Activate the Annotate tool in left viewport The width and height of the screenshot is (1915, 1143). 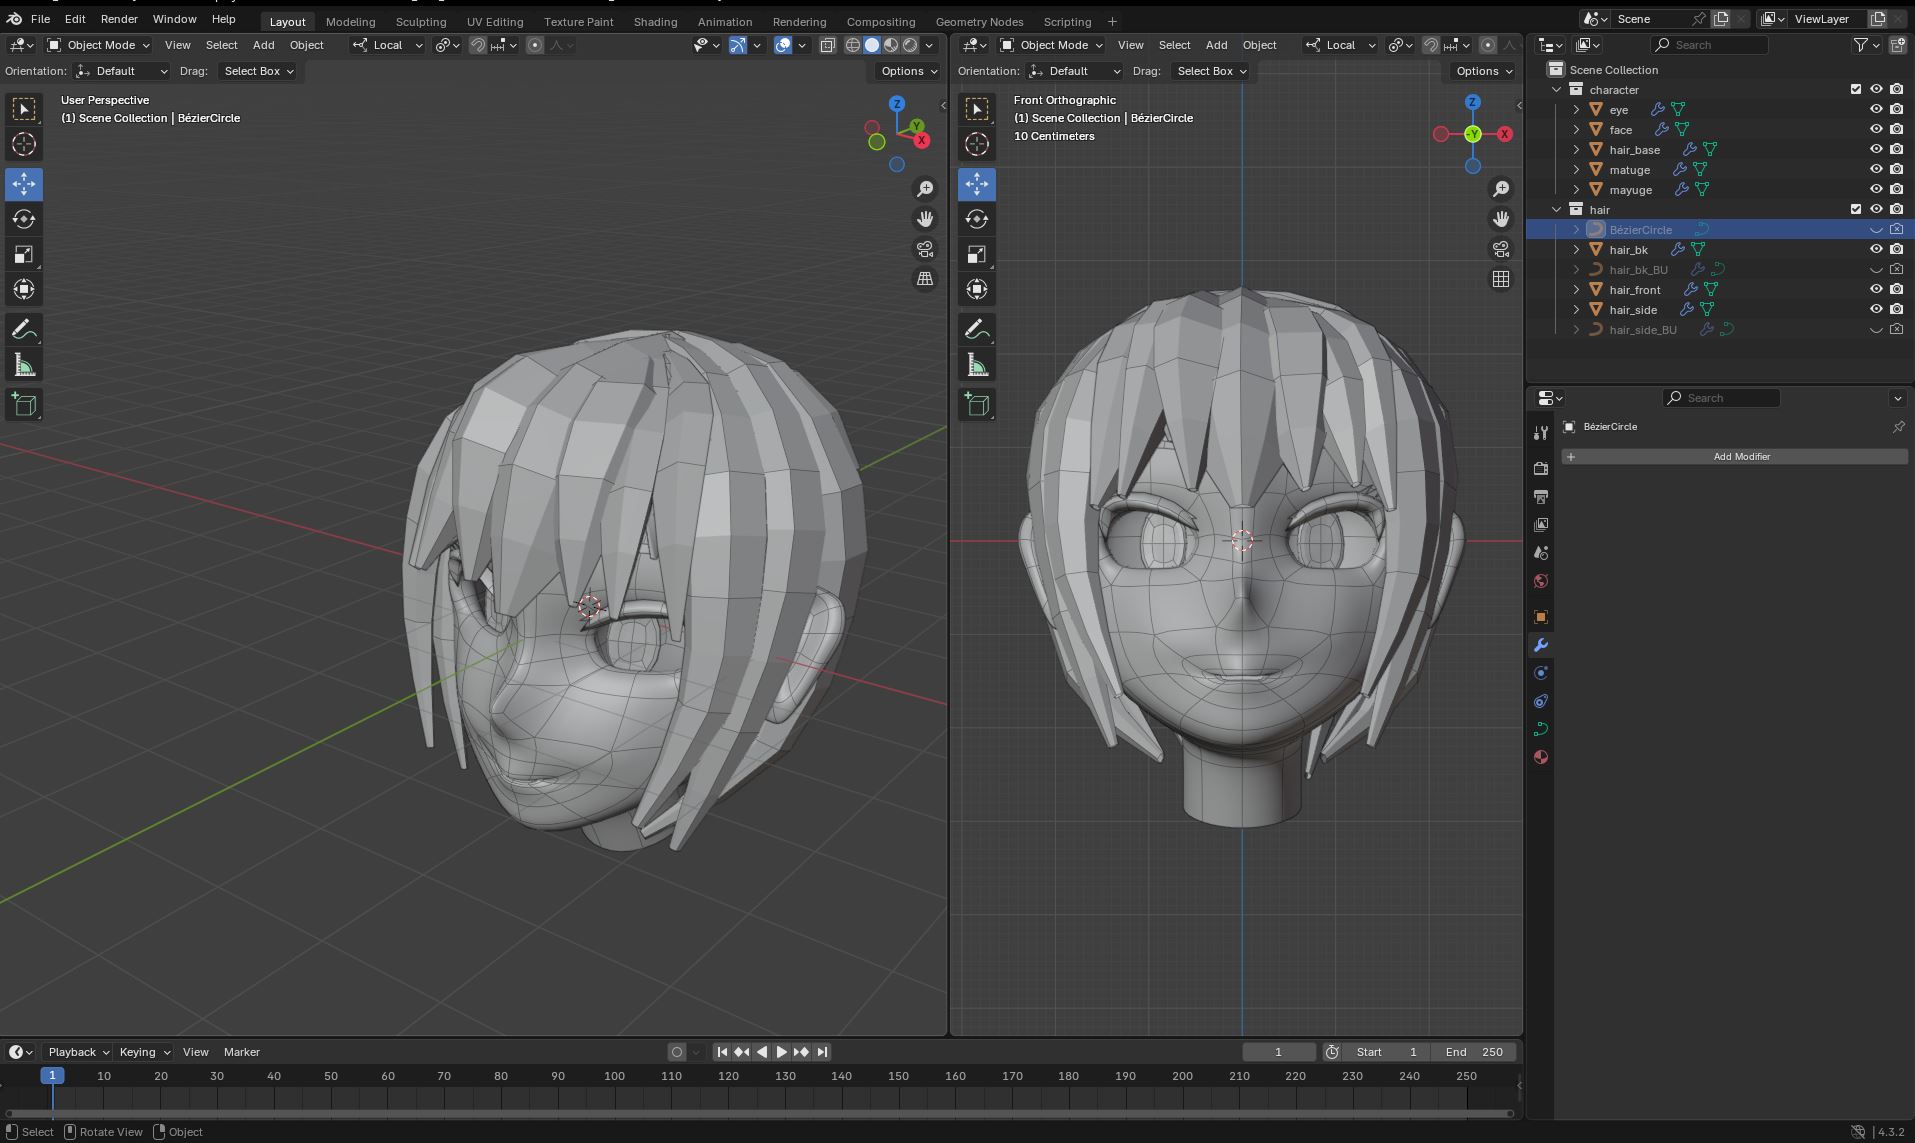(24, 330)
